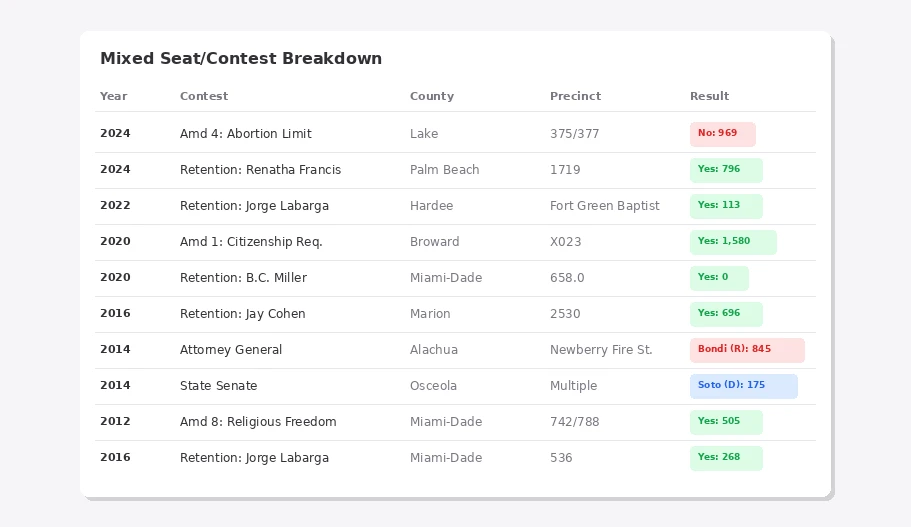
Task: Click the "Mixed Seat/Contest Breakdown" title
Action: [241, 59]
